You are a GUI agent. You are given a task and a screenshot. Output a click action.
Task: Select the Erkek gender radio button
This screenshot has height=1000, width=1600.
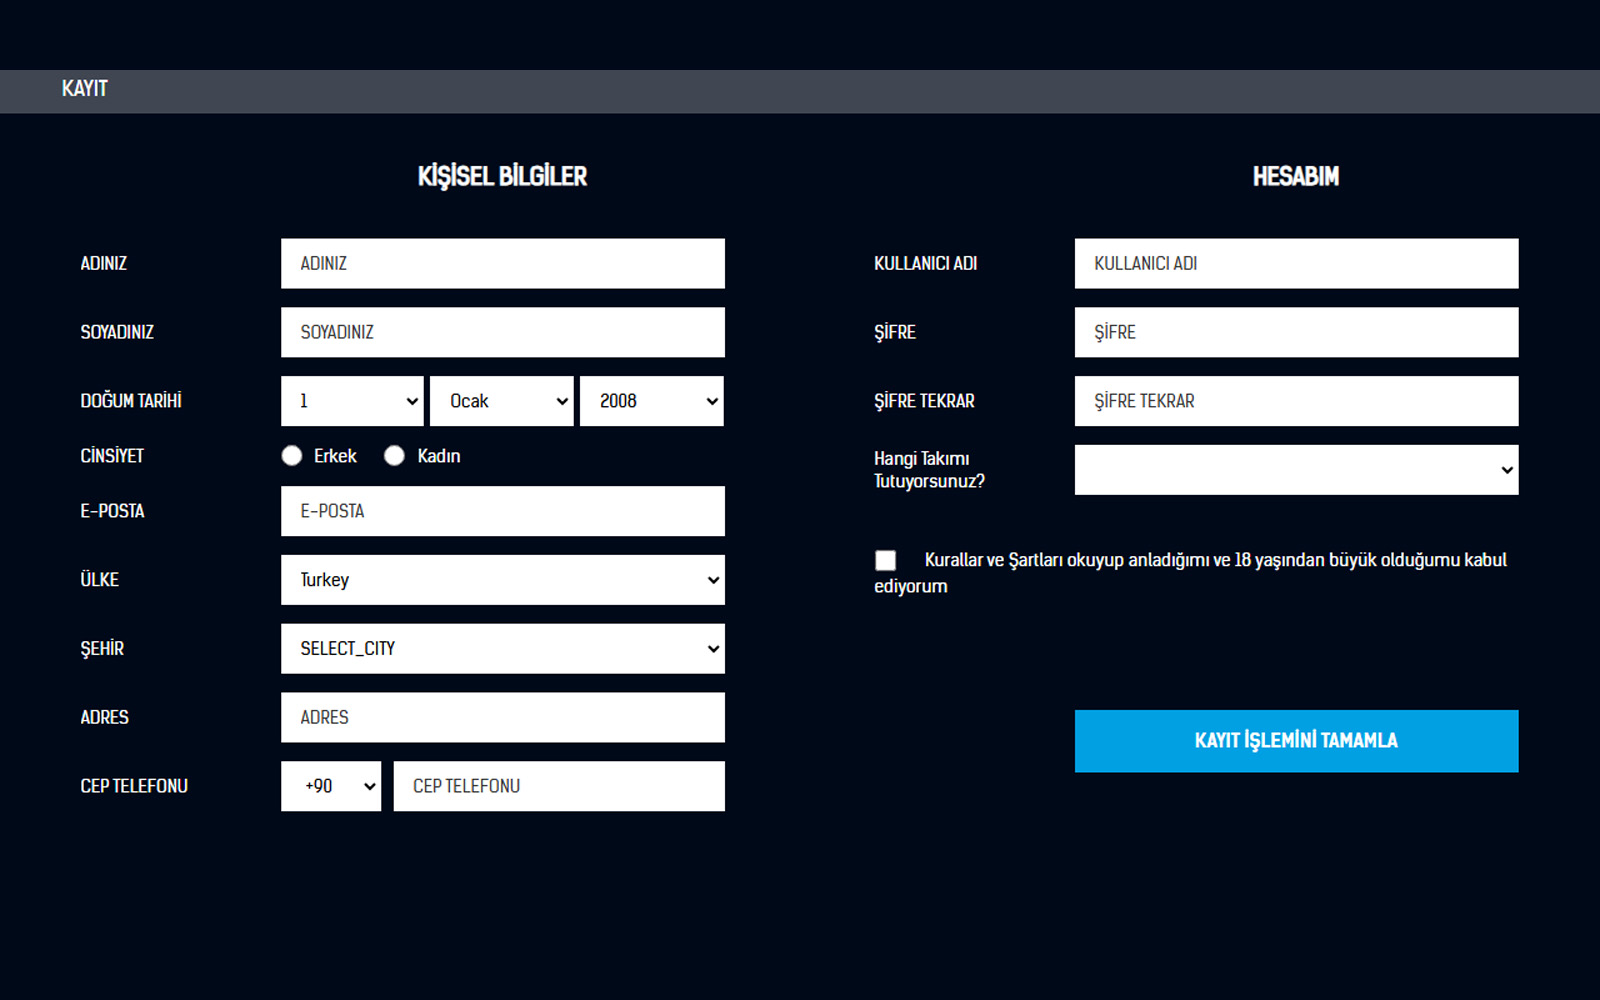[x=292, y=456]
